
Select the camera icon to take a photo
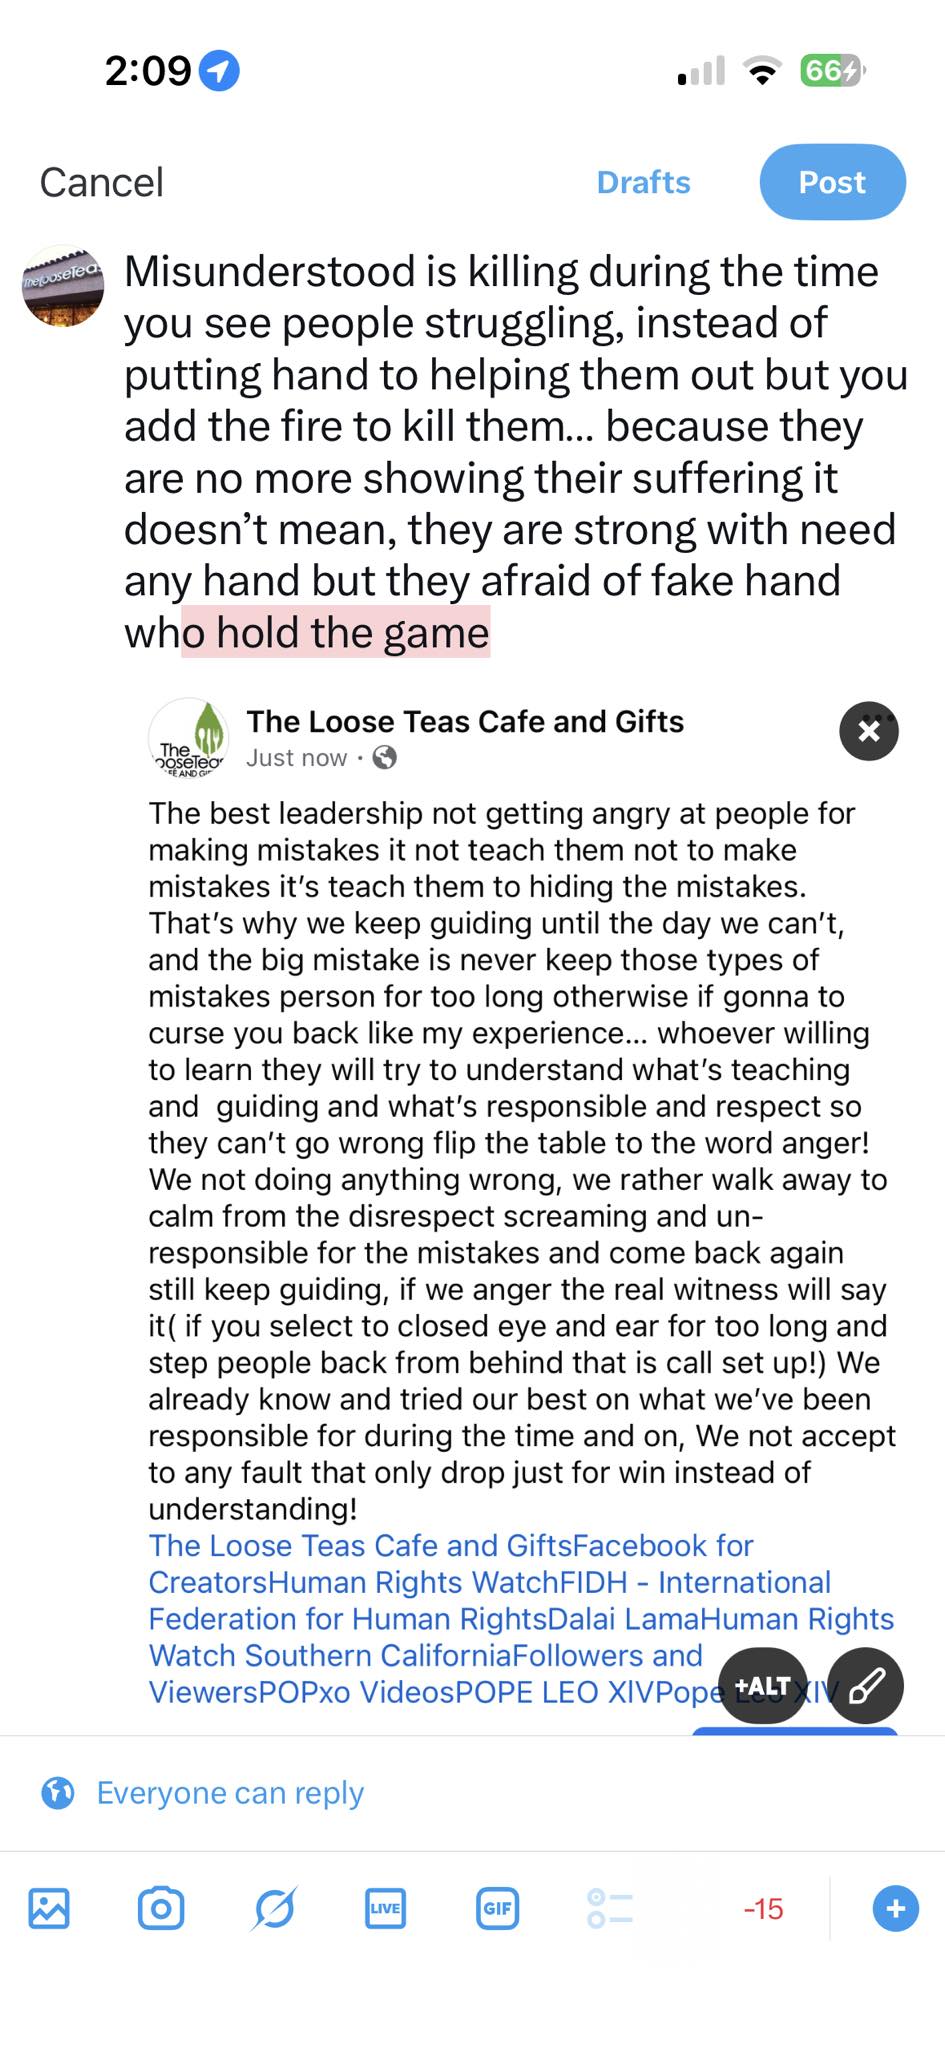point(162,1908)
